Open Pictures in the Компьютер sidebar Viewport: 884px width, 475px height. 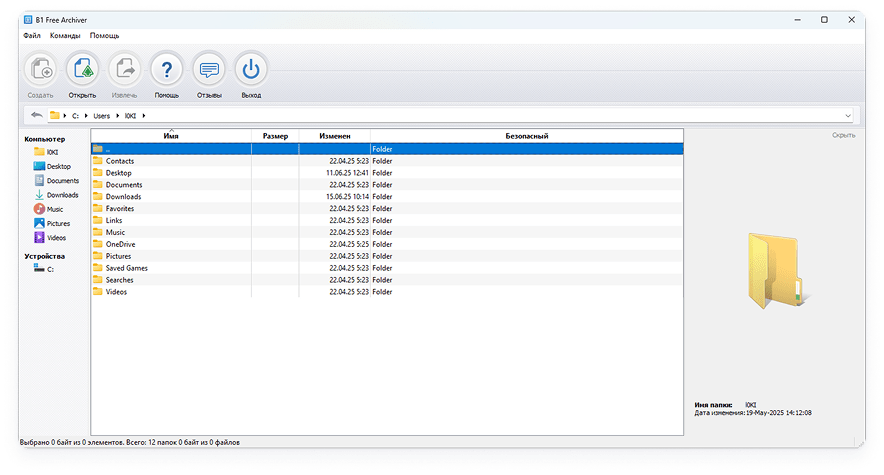[x=52, y=224]
